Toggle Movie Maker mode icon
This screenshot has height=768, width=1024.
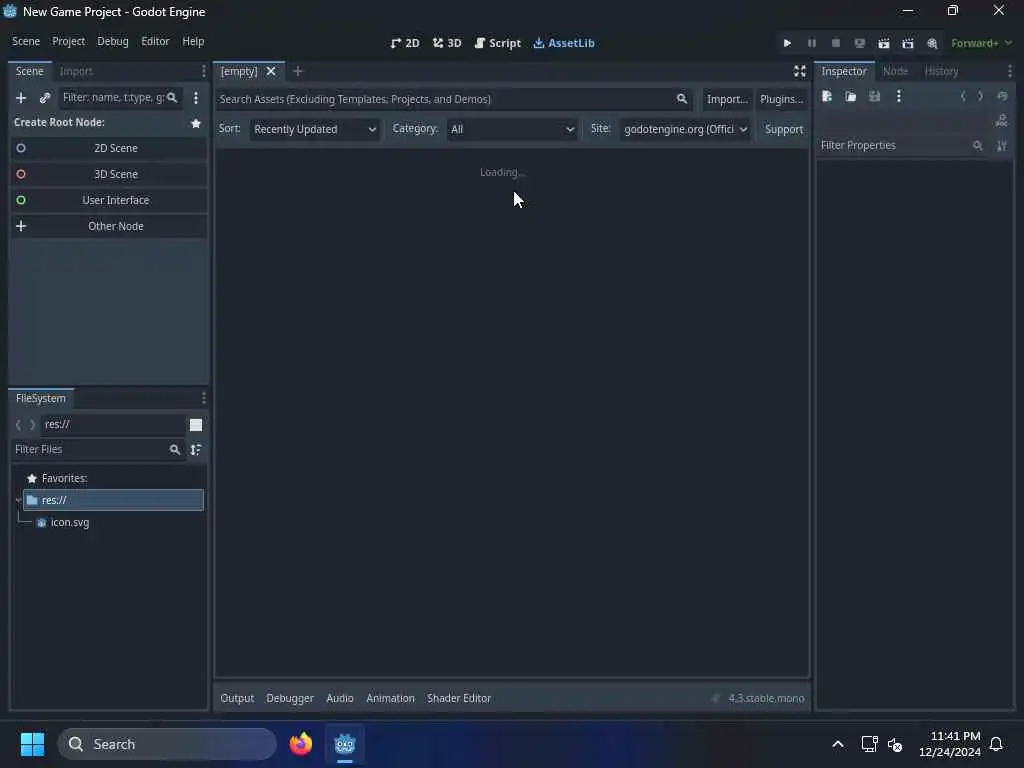coord(932,43)
